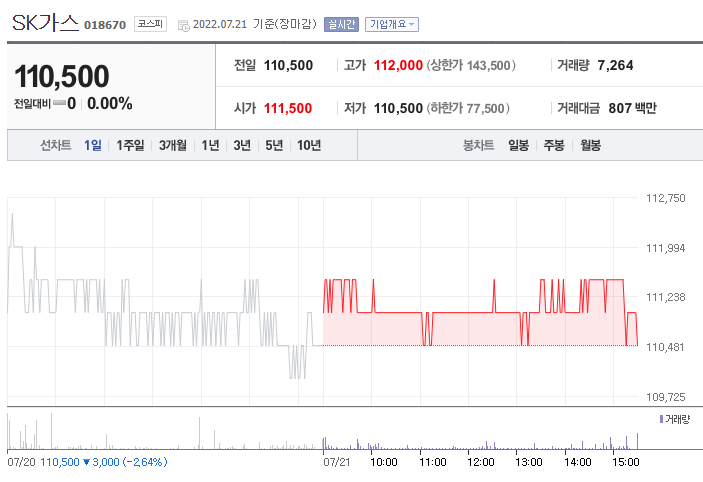Click the 0.00% change rate
Screen dimensions: 703x482
coord(110,104)
